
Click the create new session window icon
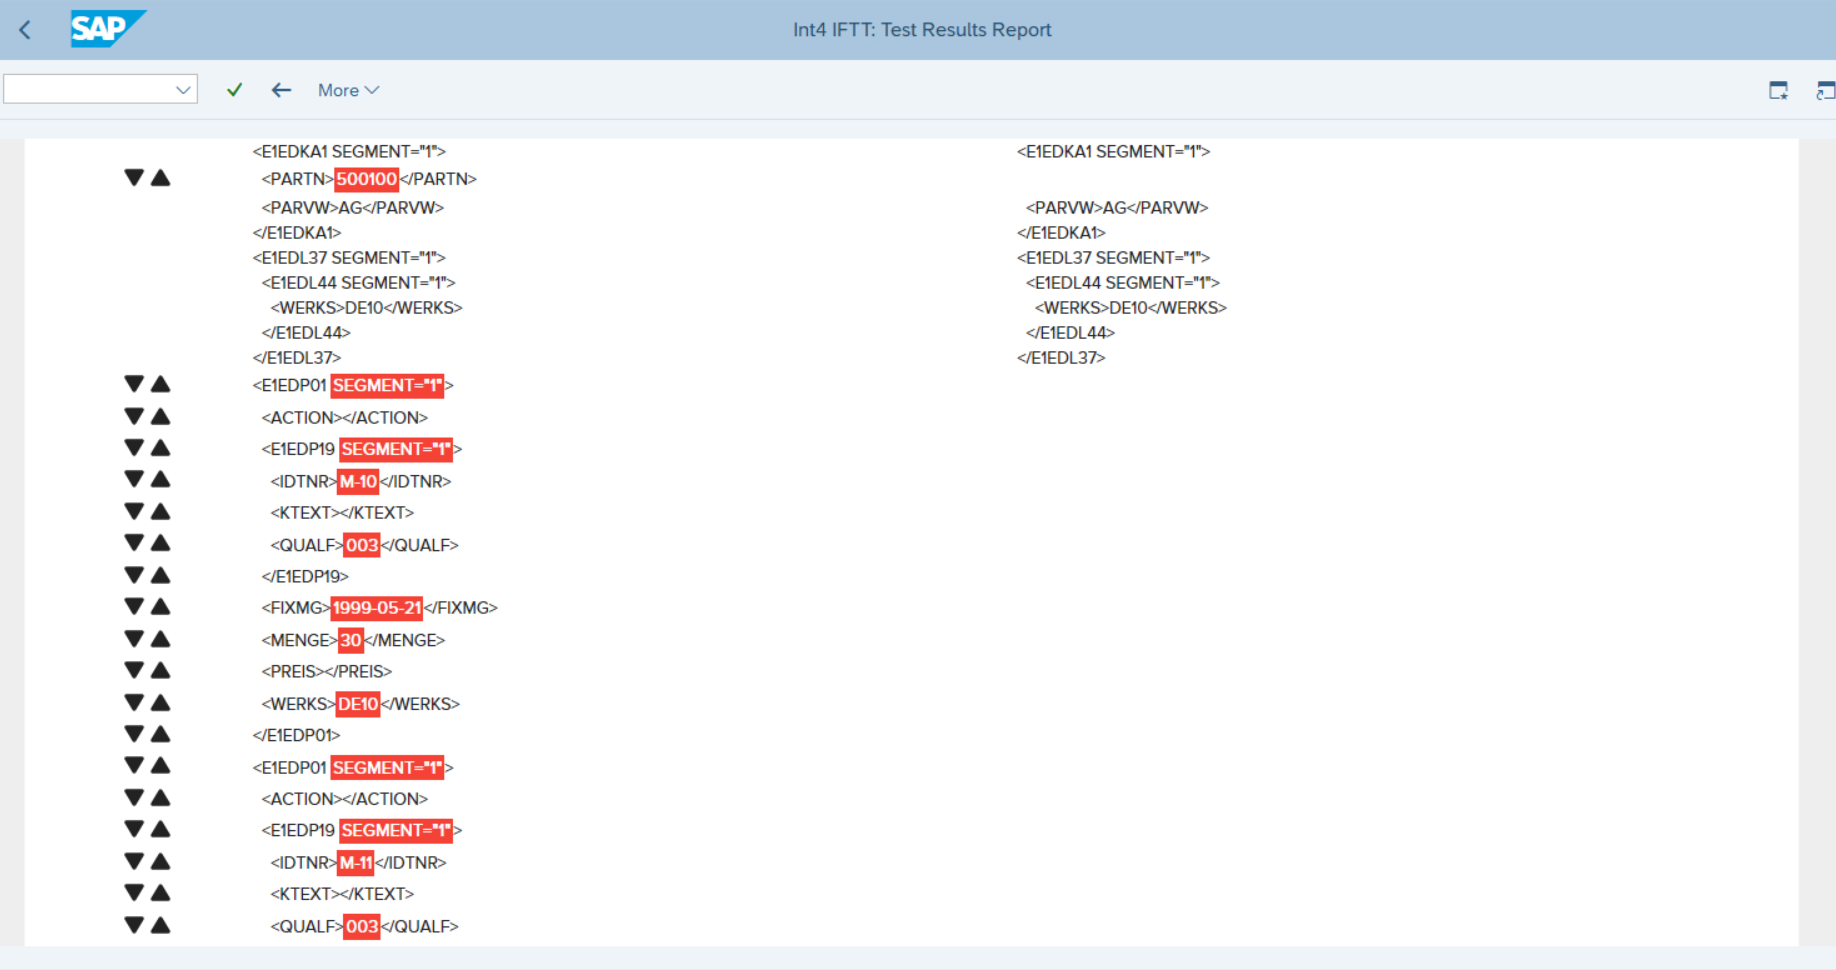click(x=1778, y=91)
